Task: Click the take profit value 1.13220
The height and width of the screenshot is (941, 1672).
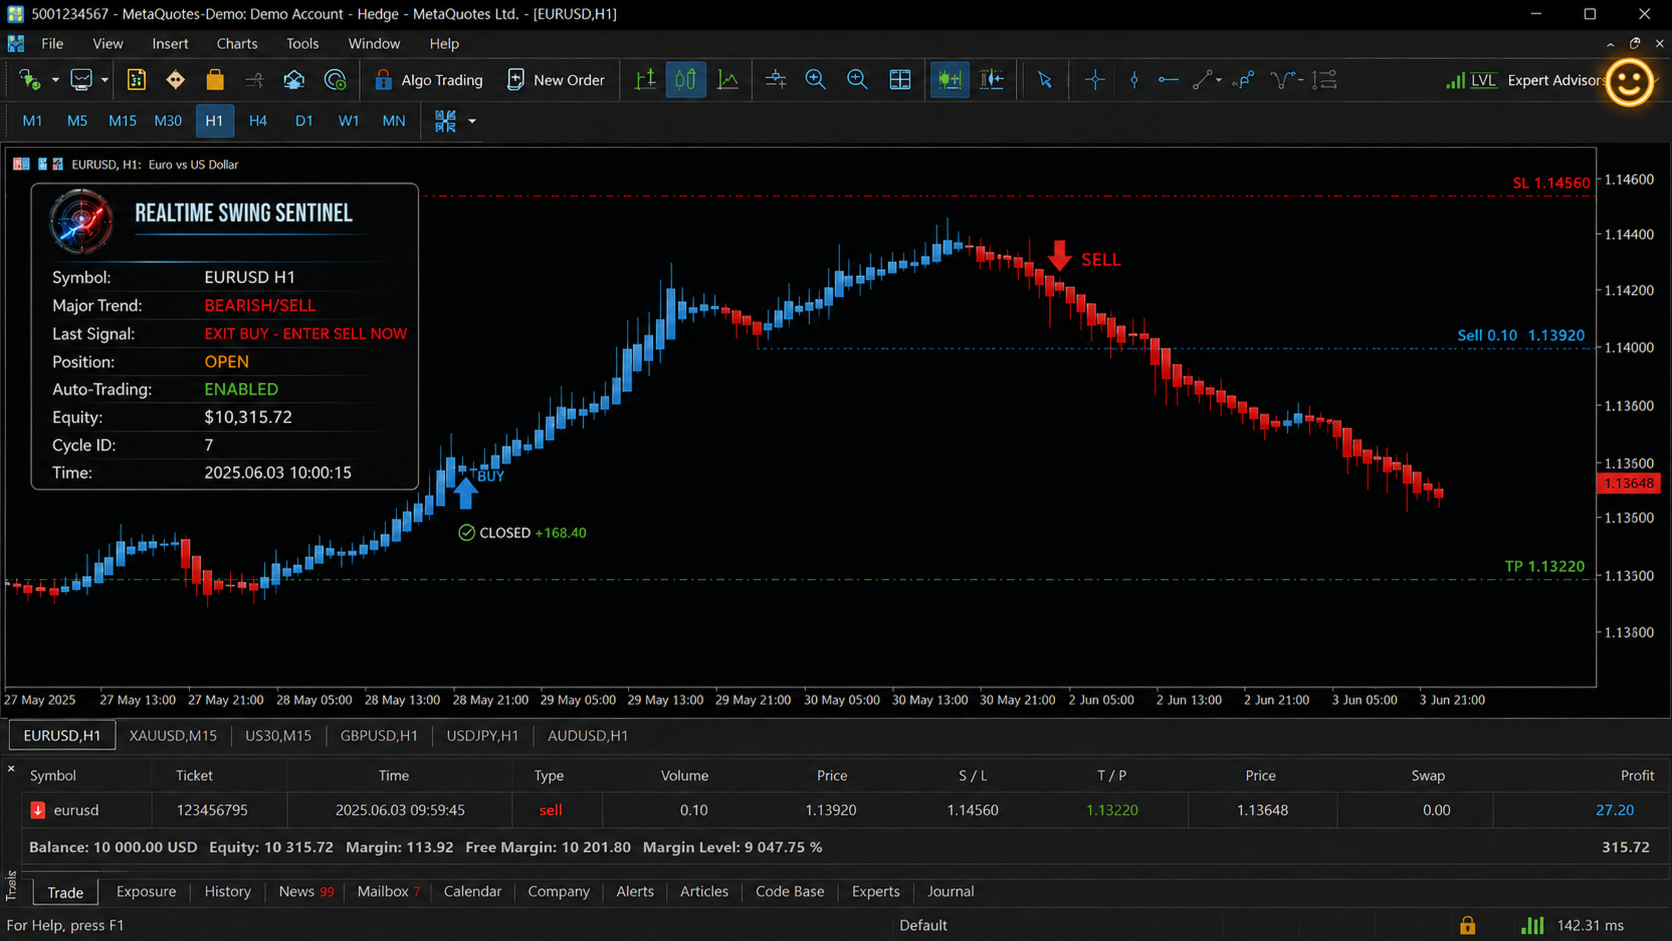Action: (1112, 810)
